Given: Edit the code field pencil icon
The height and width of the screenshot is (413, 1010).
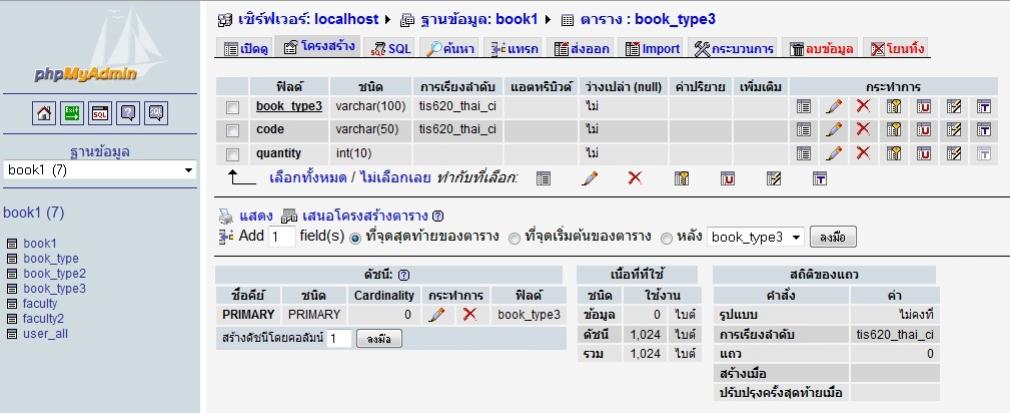Looking at the screenshot, I should tap(834, 130).
